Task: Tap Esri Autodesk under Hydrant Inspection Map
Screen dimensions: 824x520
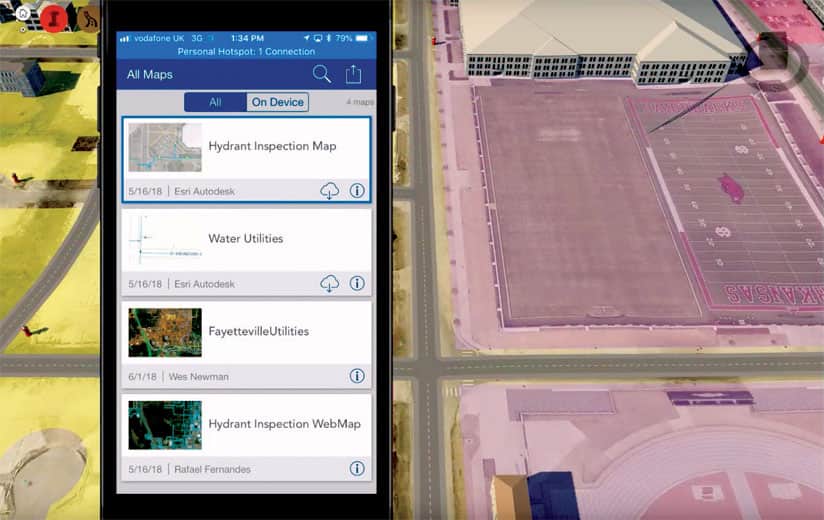Action: 204,191
